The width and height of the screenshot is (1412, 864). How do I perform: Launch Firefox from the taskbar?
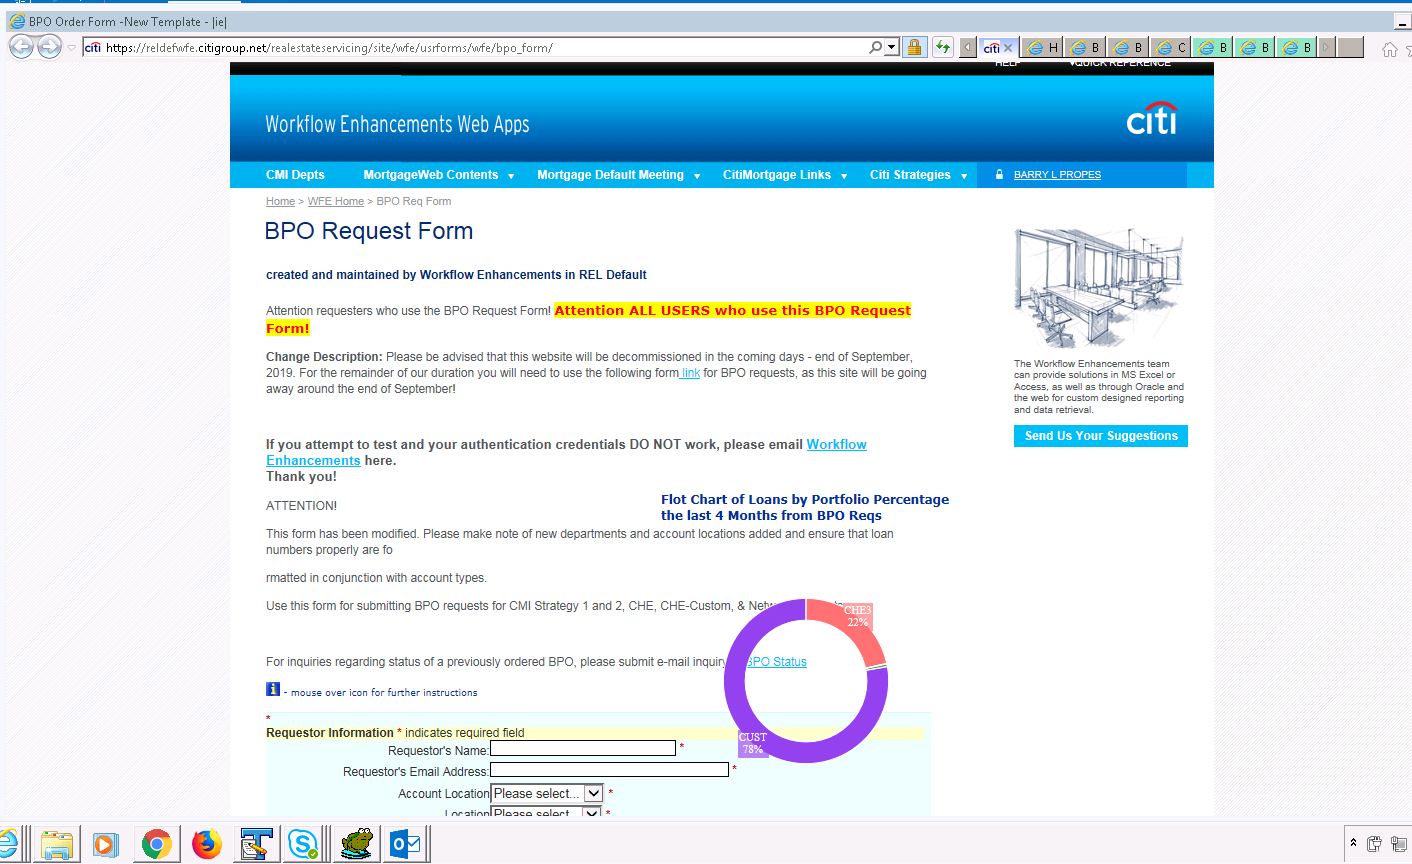207,844
